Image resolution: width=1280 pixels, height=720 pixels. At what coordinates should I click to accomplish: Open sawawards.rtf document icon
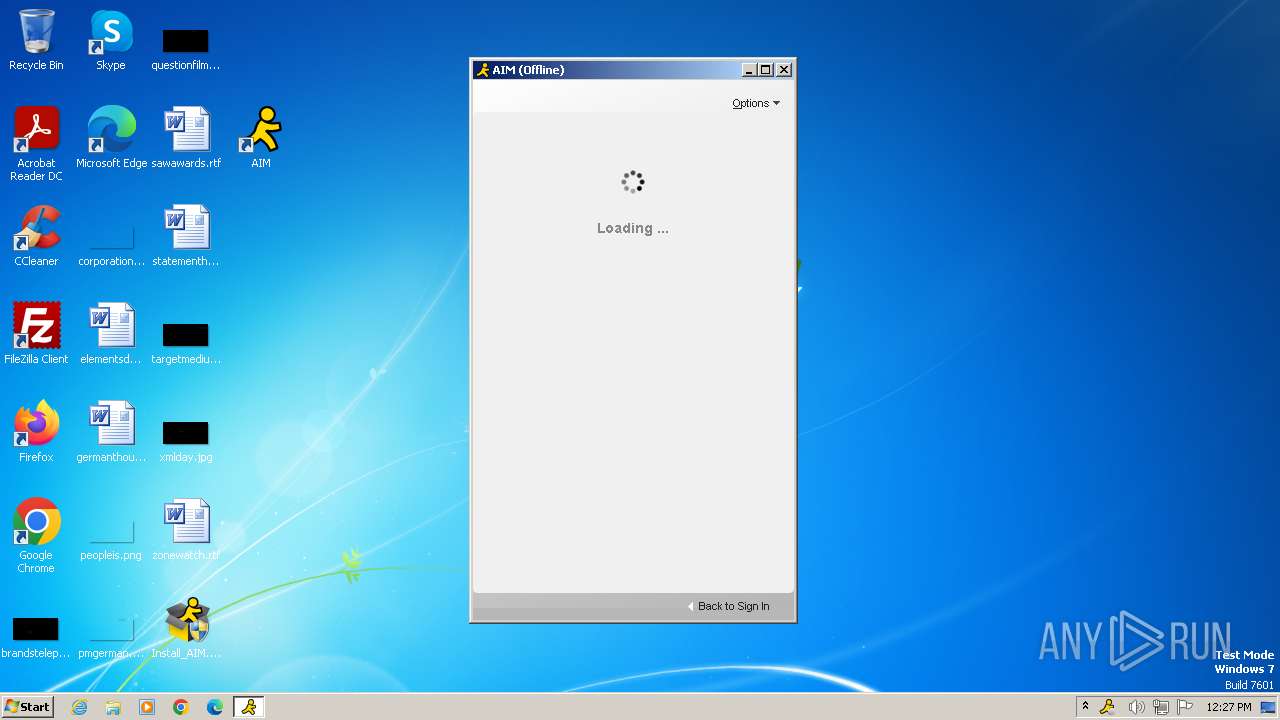pos(186,138)
